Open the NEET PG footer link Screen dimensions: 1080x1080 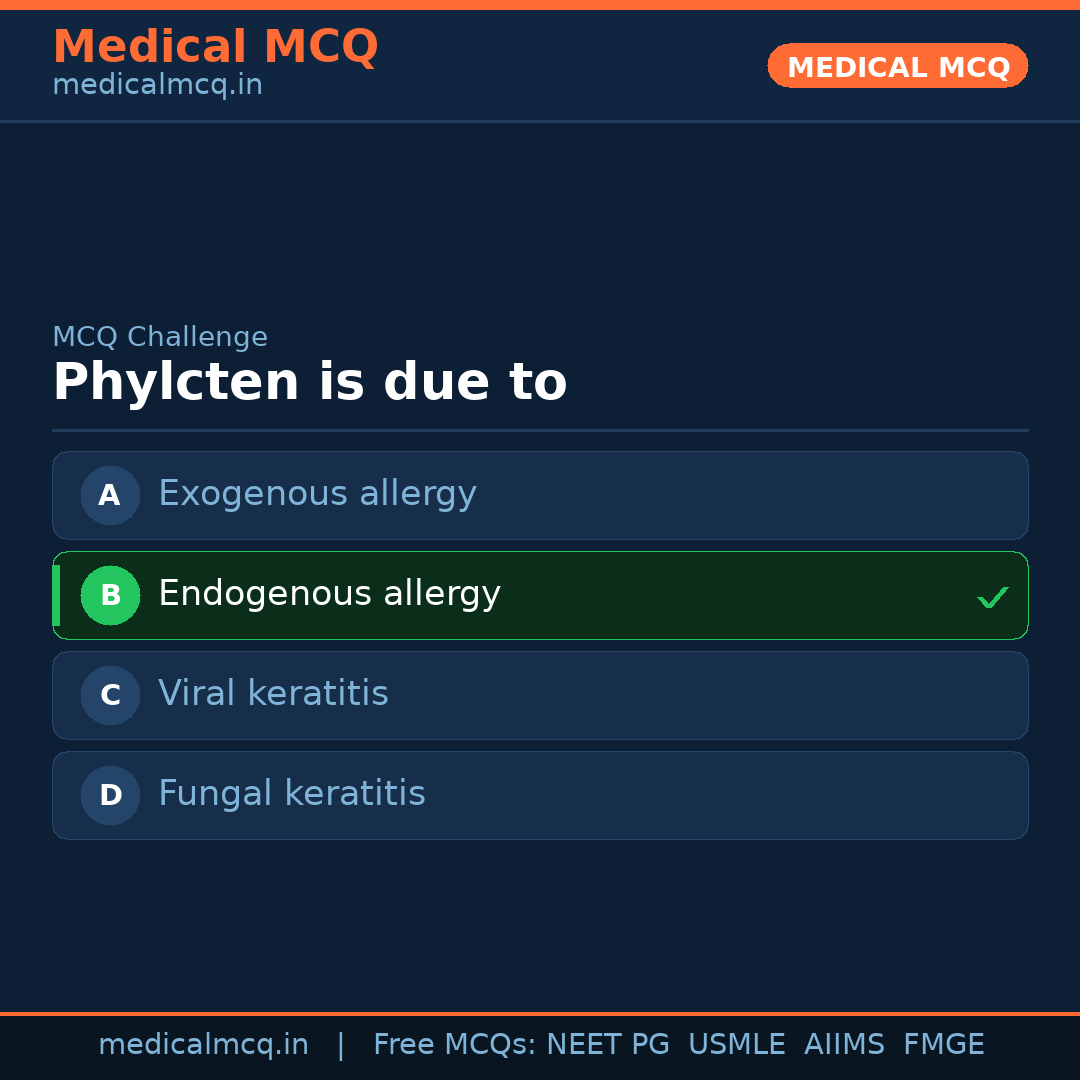click(607, 1043)
